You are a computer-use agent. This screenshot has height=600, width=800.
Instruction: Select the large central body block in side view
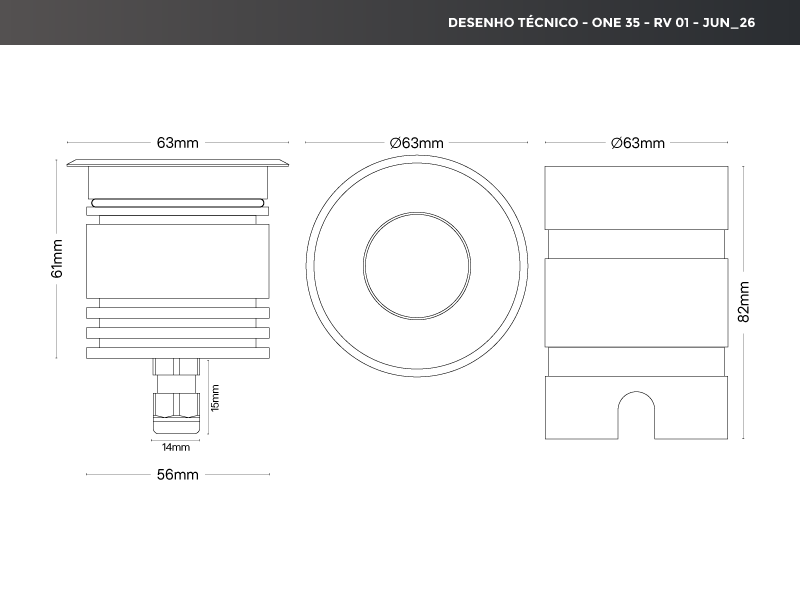point(178,260)
